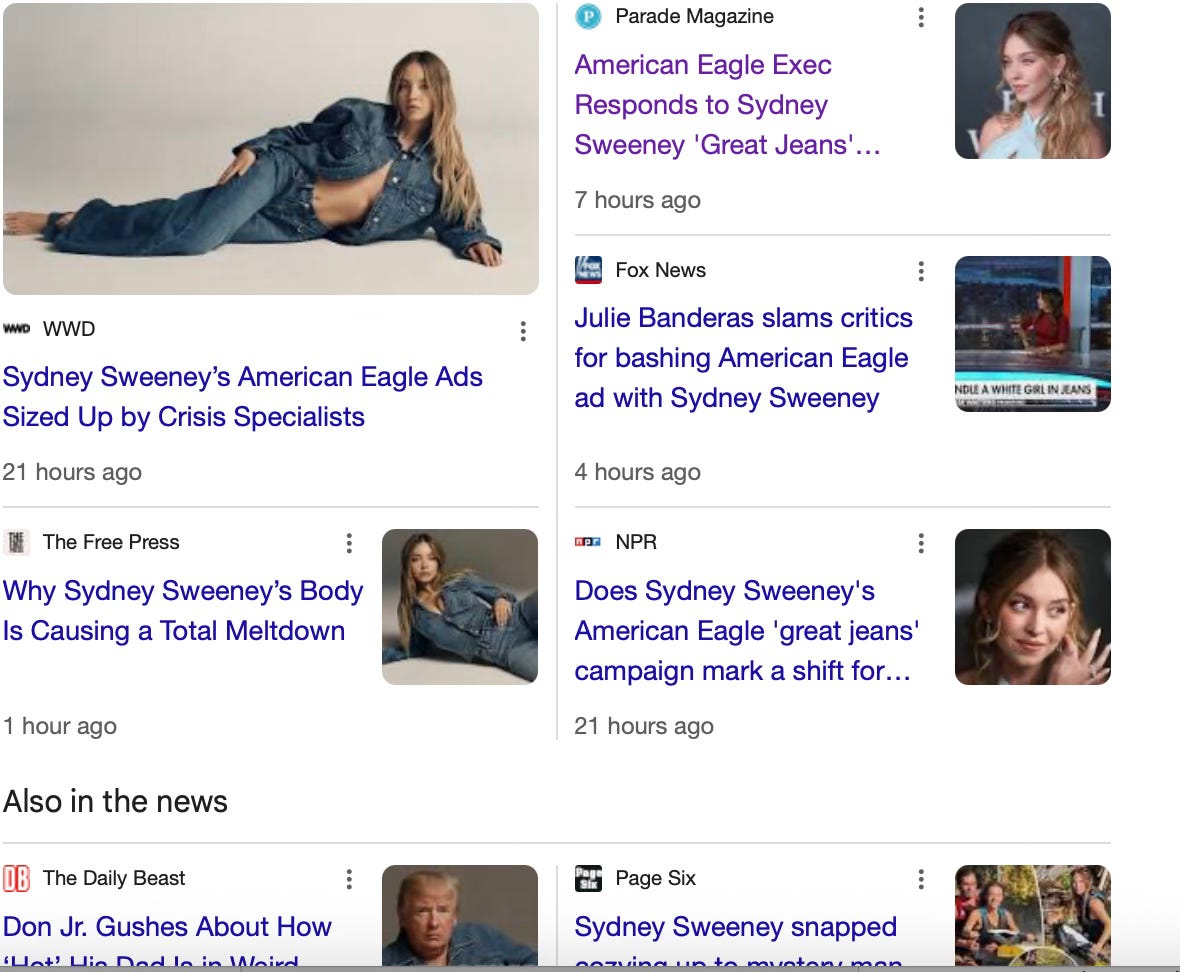
Task: Click 'The Free Press' source name
Action: pyautogui.click(x=111, y=542)
